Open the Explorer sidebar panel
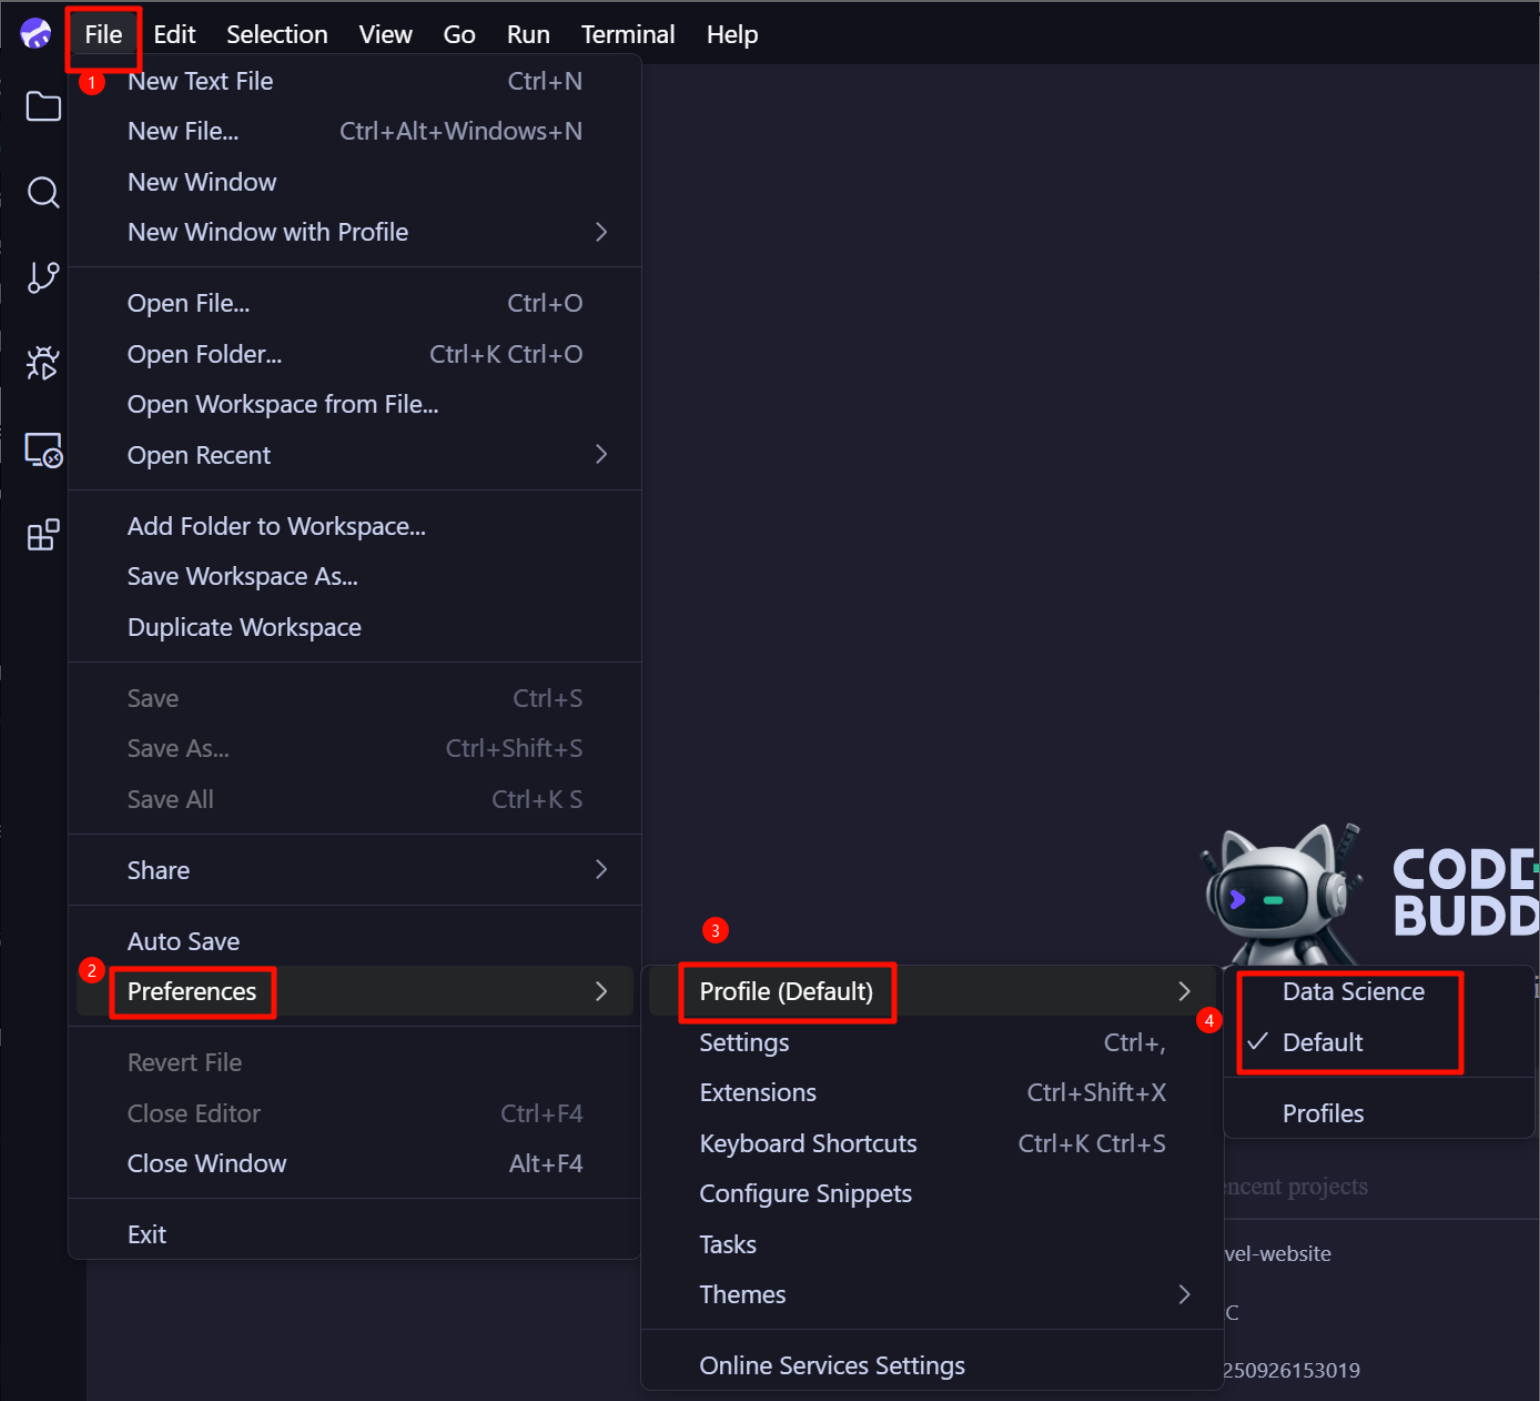The width and height of the screenshot is (1540, 1401). point(43,107)
